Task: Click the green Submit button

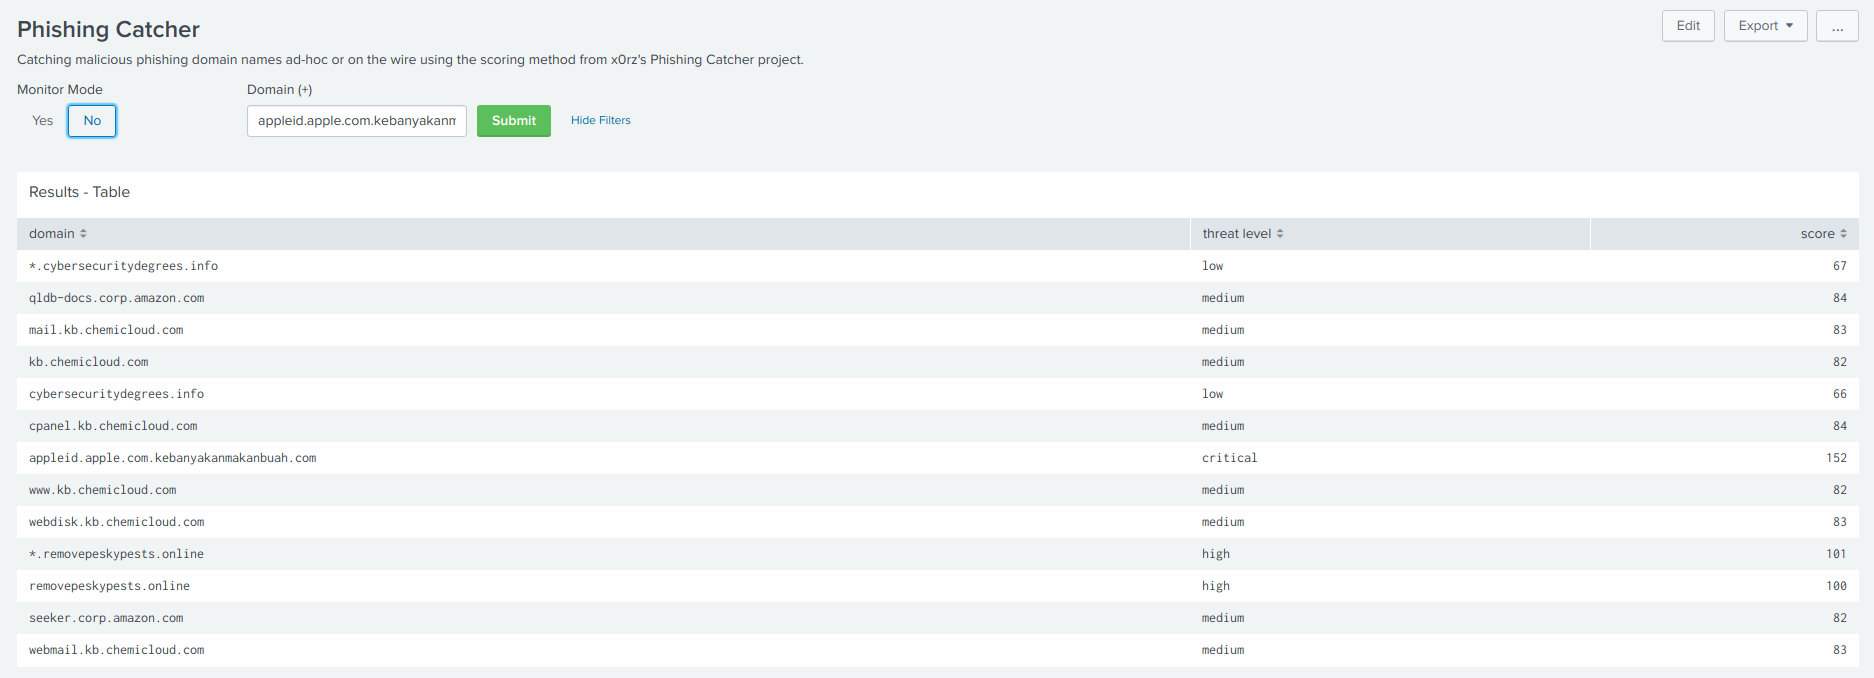Action: point(514,121)
